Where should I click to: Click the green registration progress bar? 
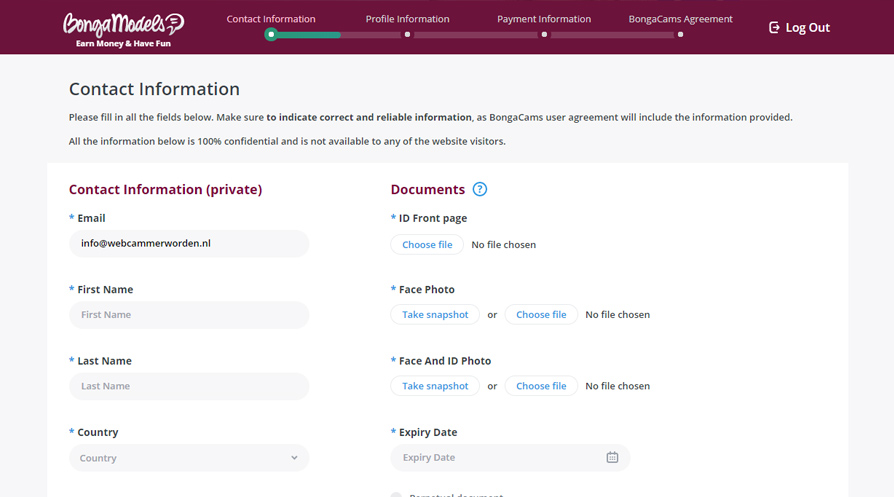(310, 35)
